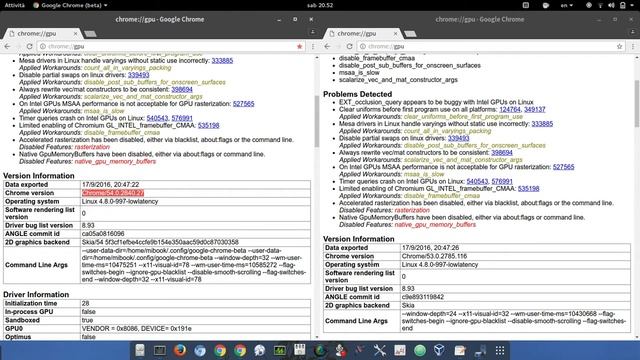The image size is (640, 360).
Task: Open Google Chrome (beta) app menu
Action: 70,5
